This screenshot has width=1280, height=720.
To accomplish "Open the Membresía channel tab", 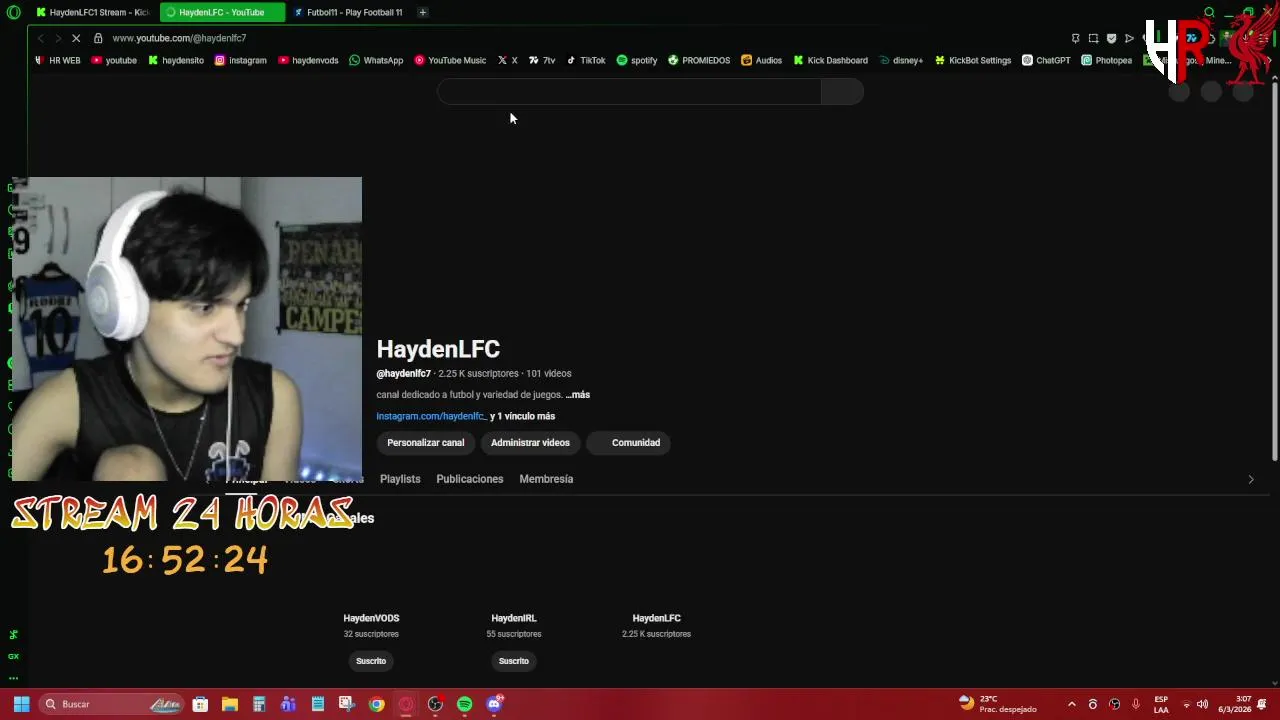I will (x=546, y=479).
